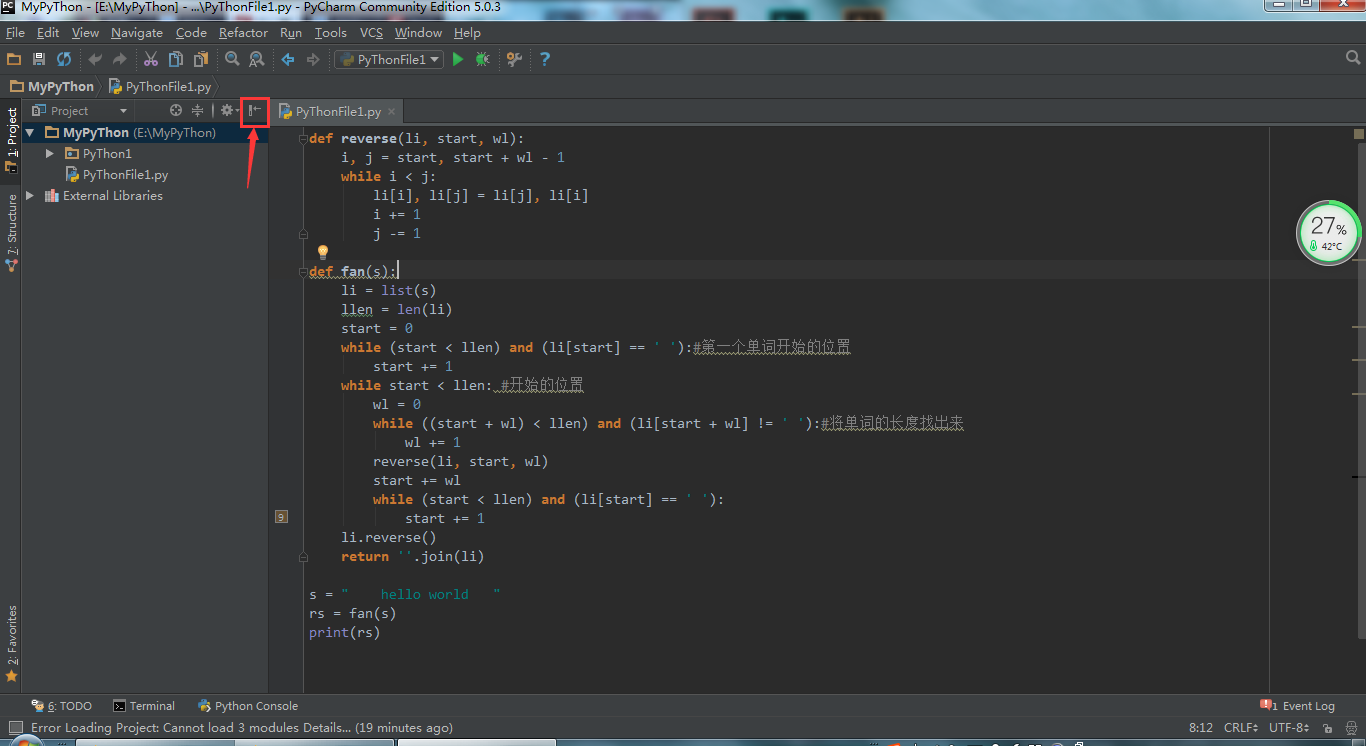Toggle the lock icon in the status bar

coord(1328,728)
